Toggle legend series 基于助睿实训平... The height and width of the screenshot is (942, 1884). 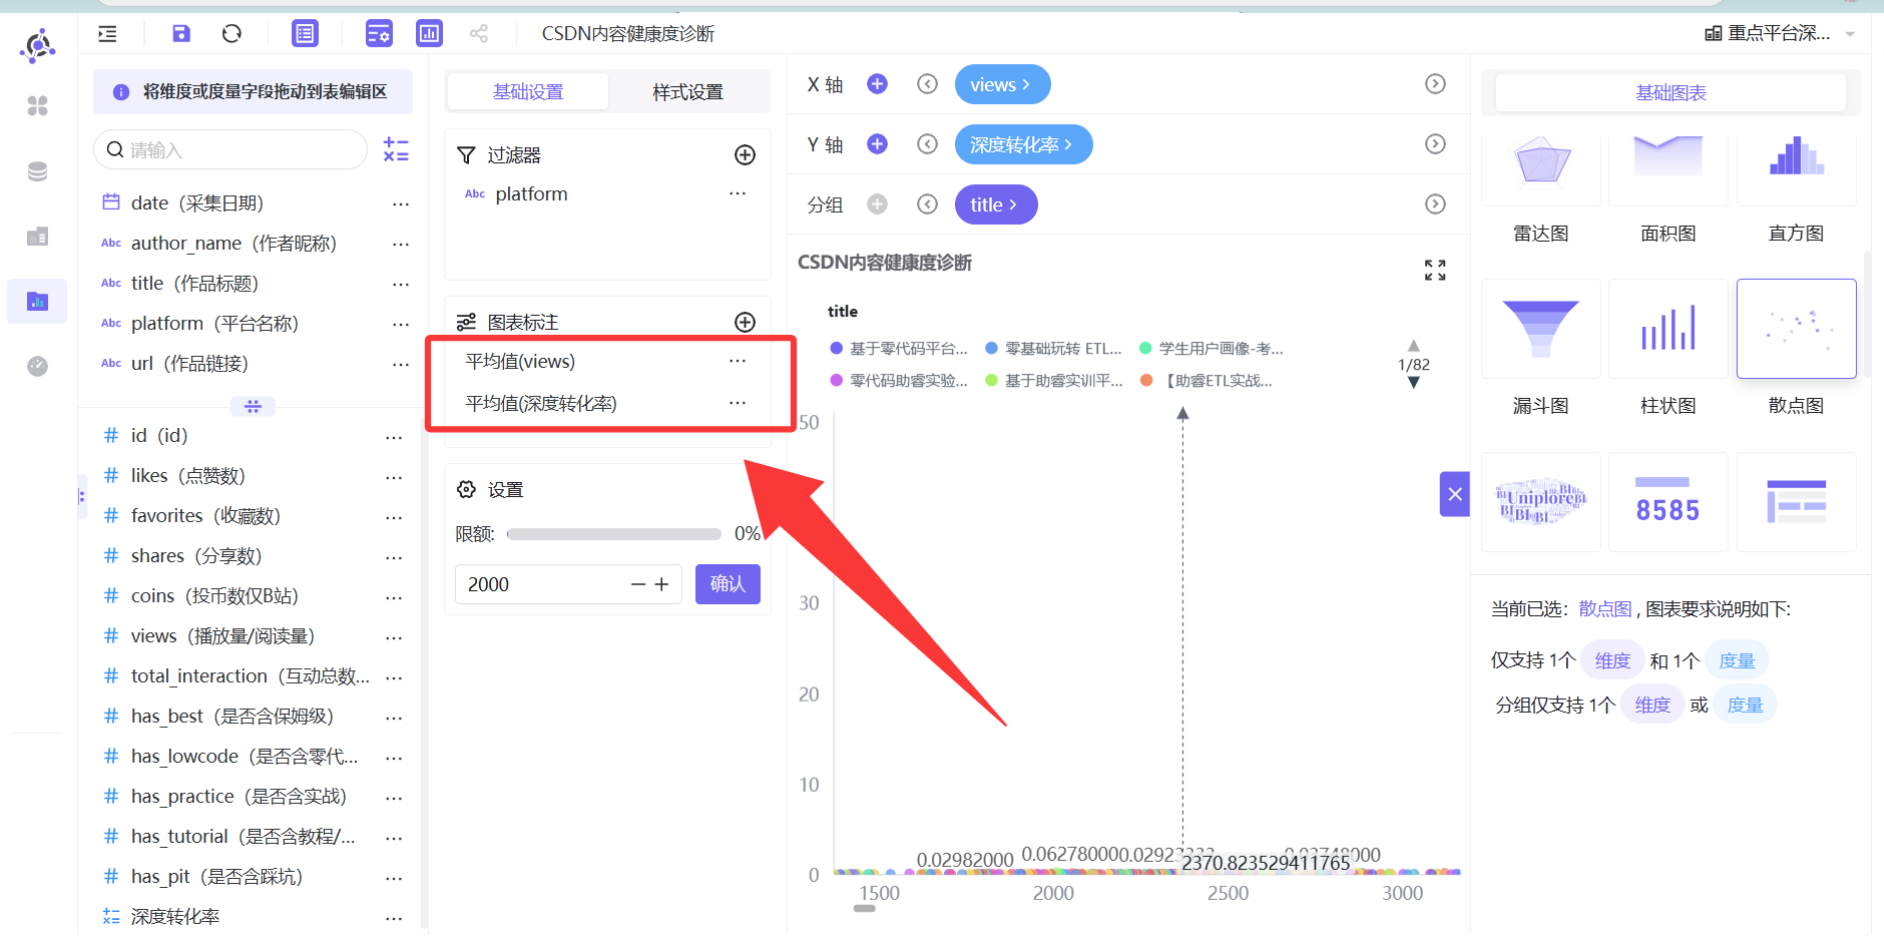[x=1054, y=381]
